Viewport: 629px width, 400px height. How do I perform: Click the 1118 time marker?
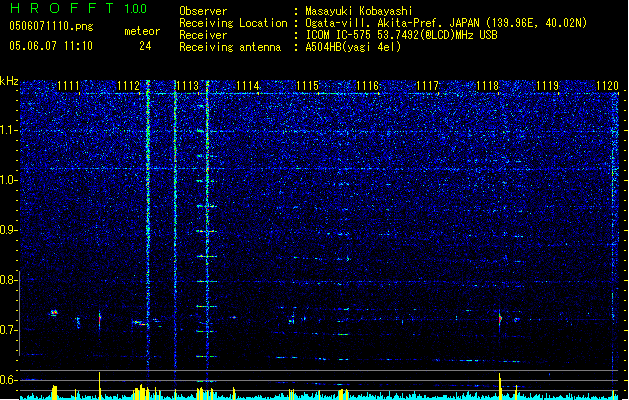(487, 86)
